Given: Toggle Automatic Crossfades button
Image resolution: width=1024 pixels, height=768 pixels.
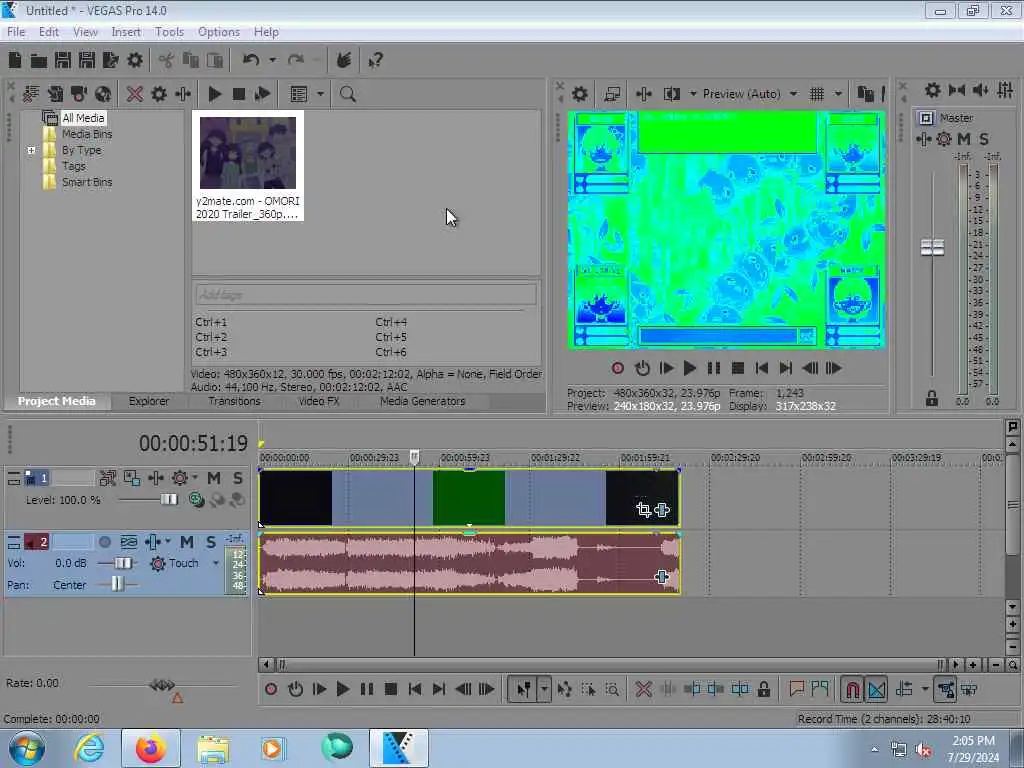Looking at the screenshot, I should [x=876, y=689].
